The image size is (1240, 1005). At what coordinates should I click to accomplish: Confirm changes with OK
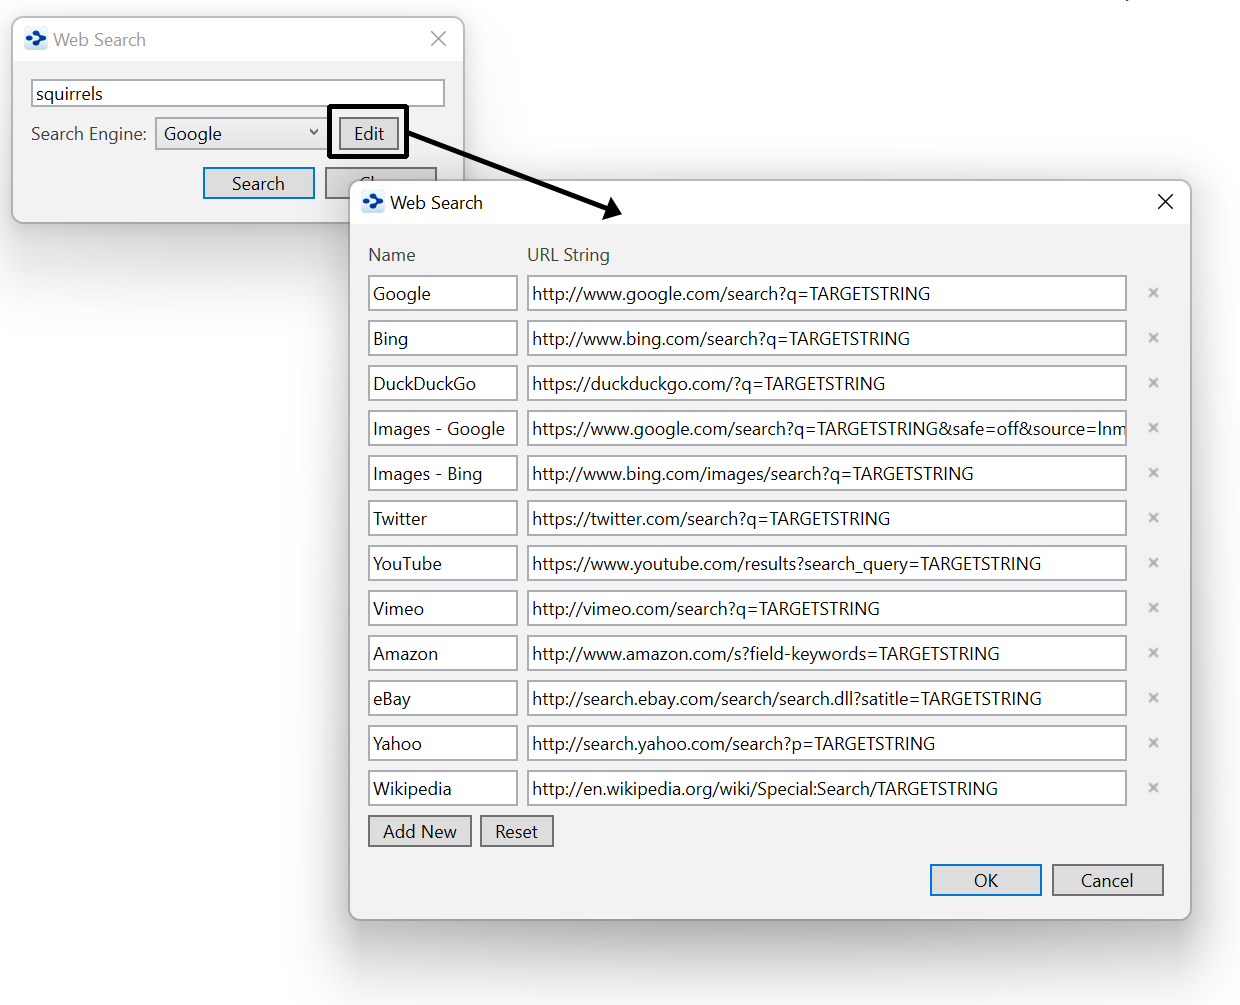pyautogui.click(x=985, y=880)
